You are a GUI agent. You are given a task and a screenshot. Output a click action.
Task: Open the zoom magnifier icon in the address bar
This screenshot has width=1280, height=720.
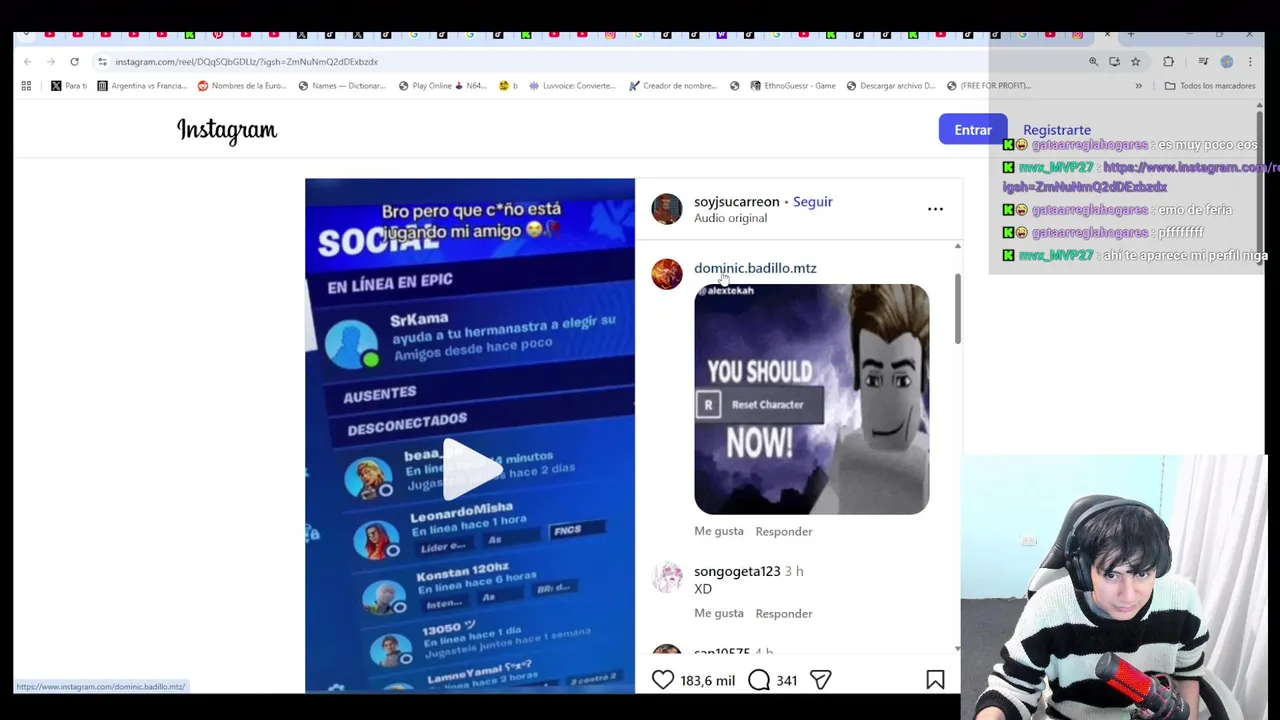pos(1093,61)
